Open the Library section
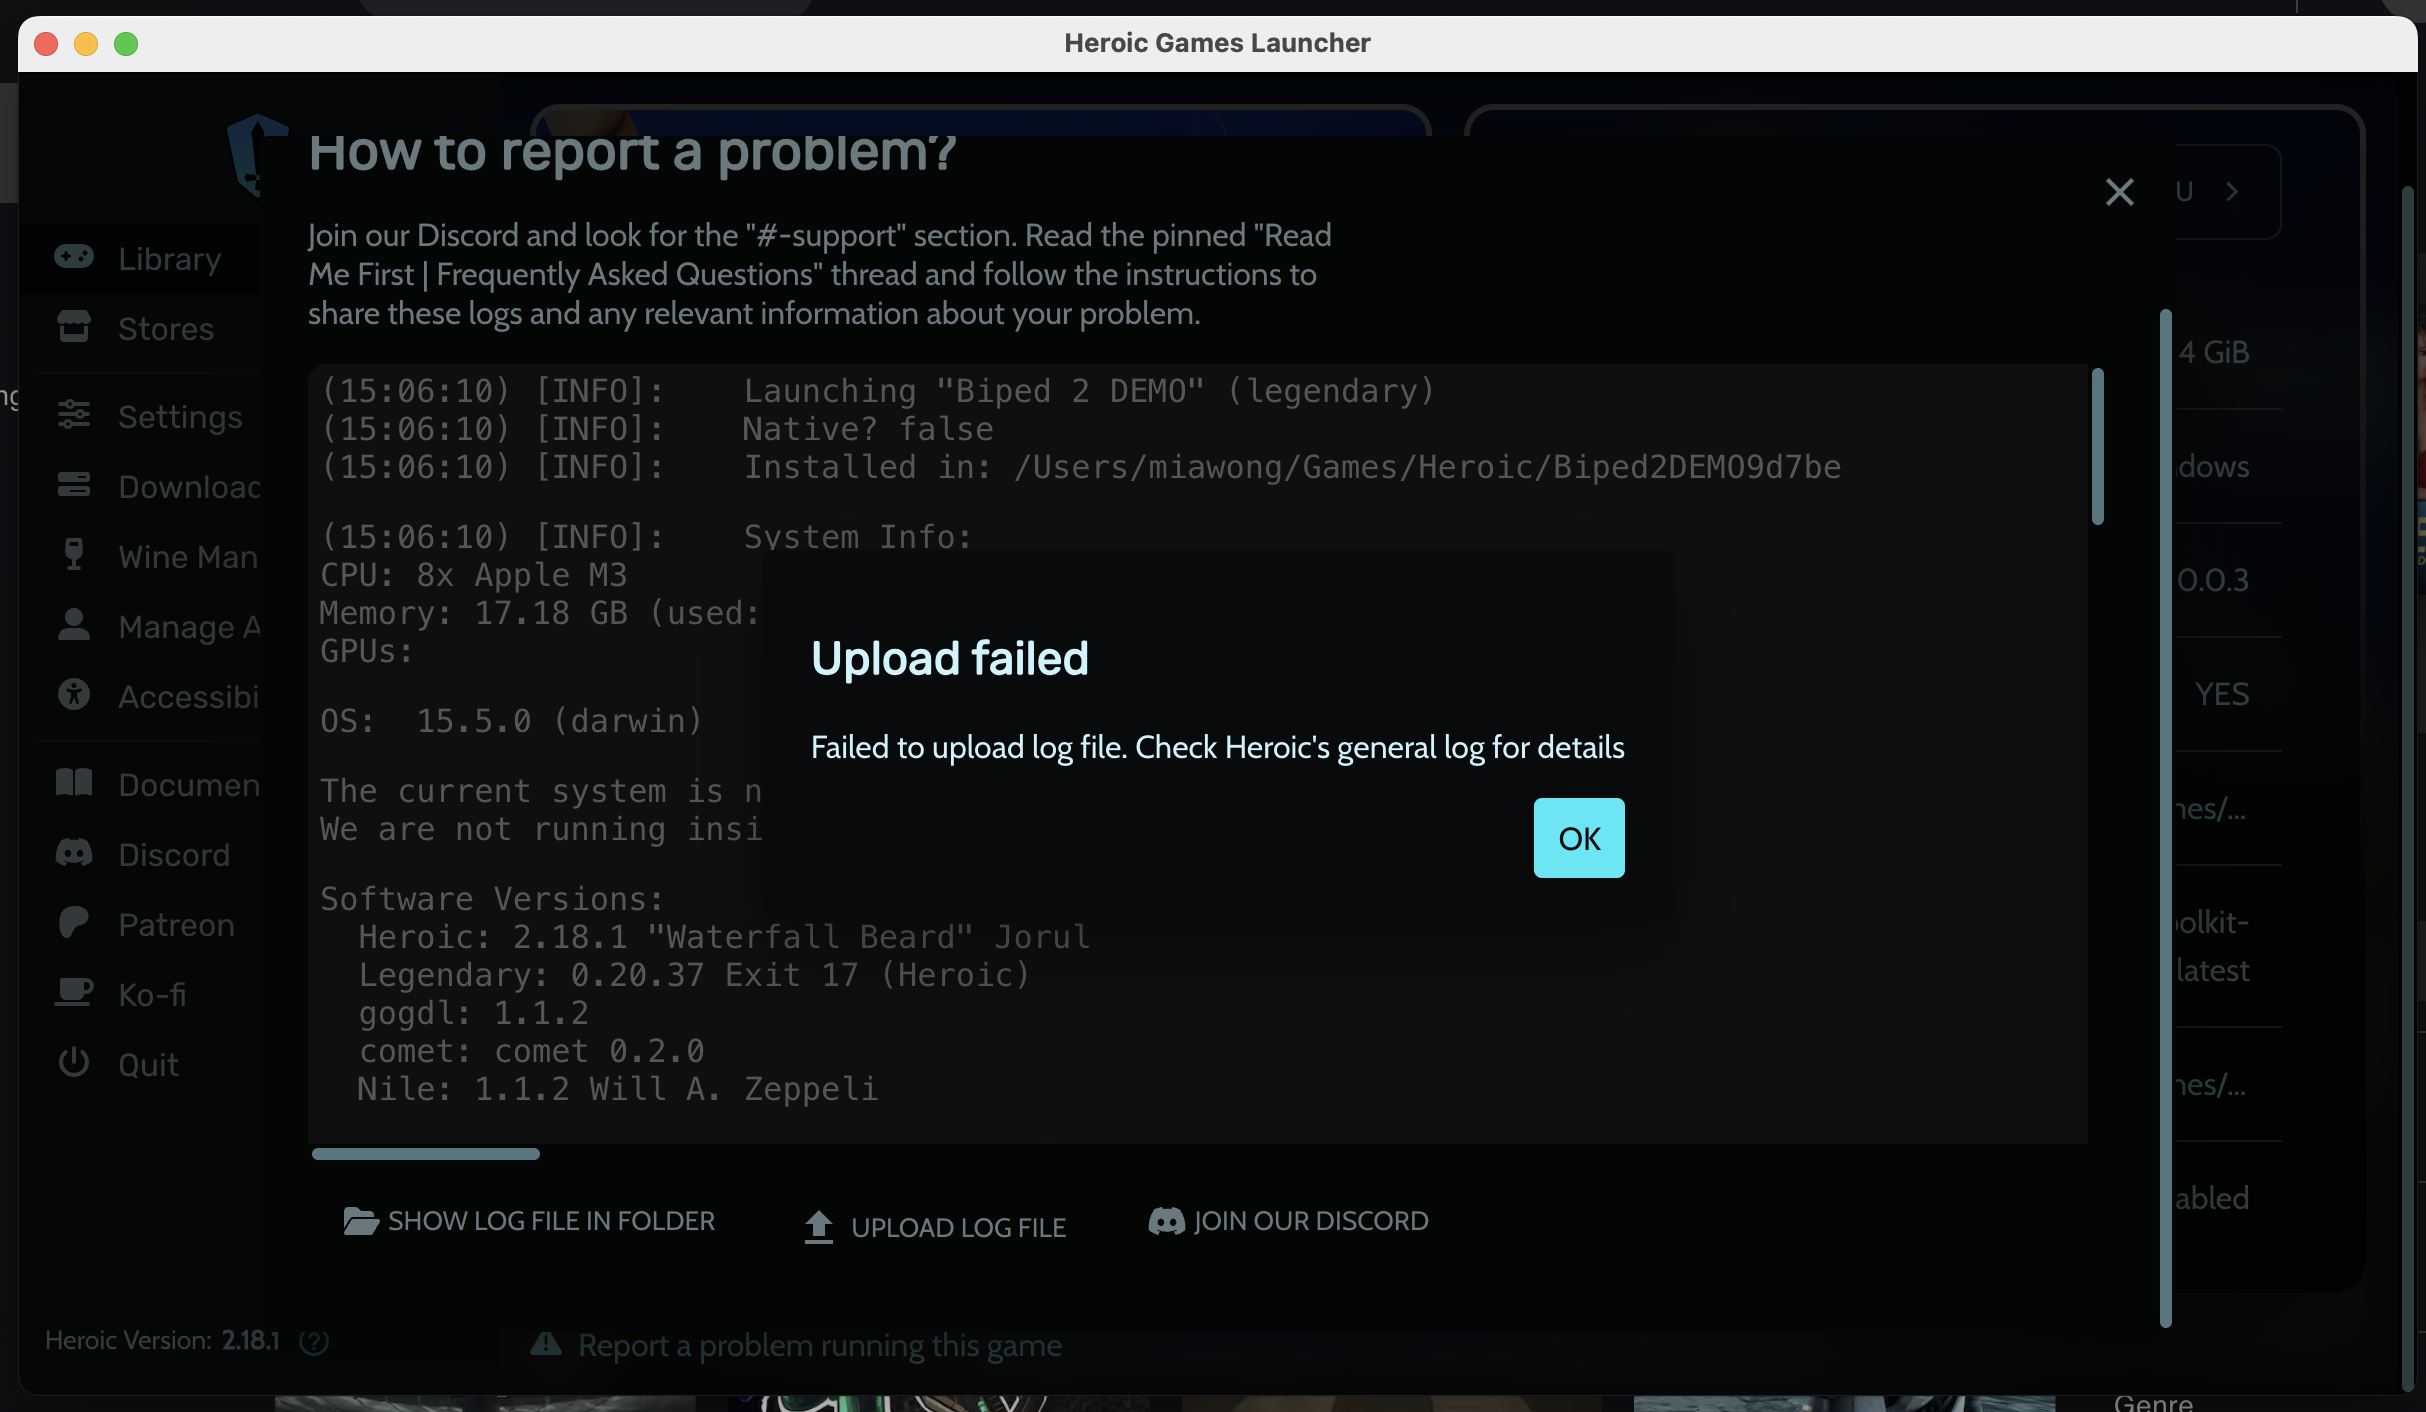2426x1412 pixels. tap(170, 258)
